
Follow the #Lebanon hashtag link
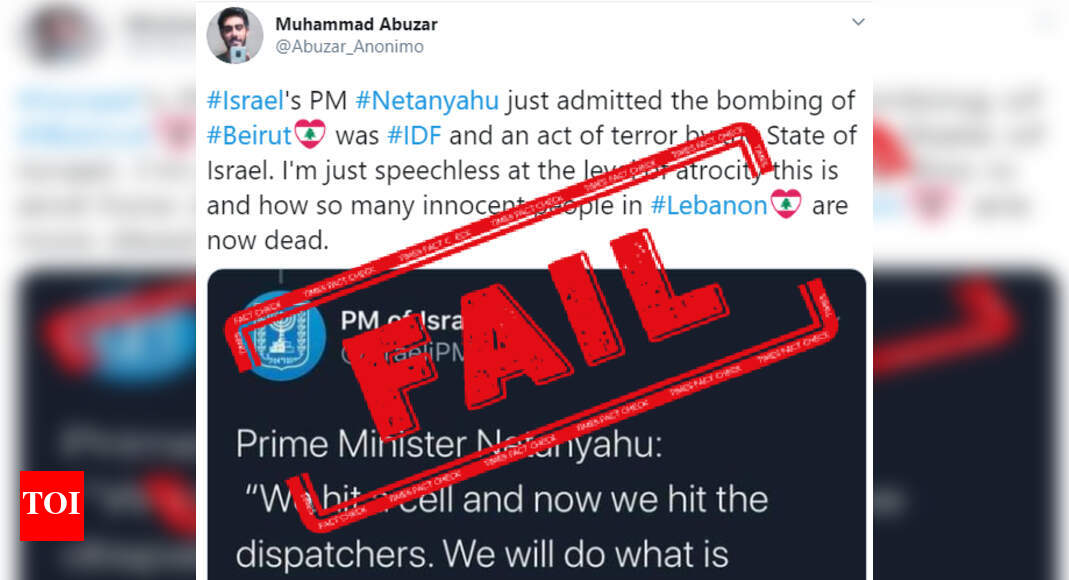click(709, 205)
